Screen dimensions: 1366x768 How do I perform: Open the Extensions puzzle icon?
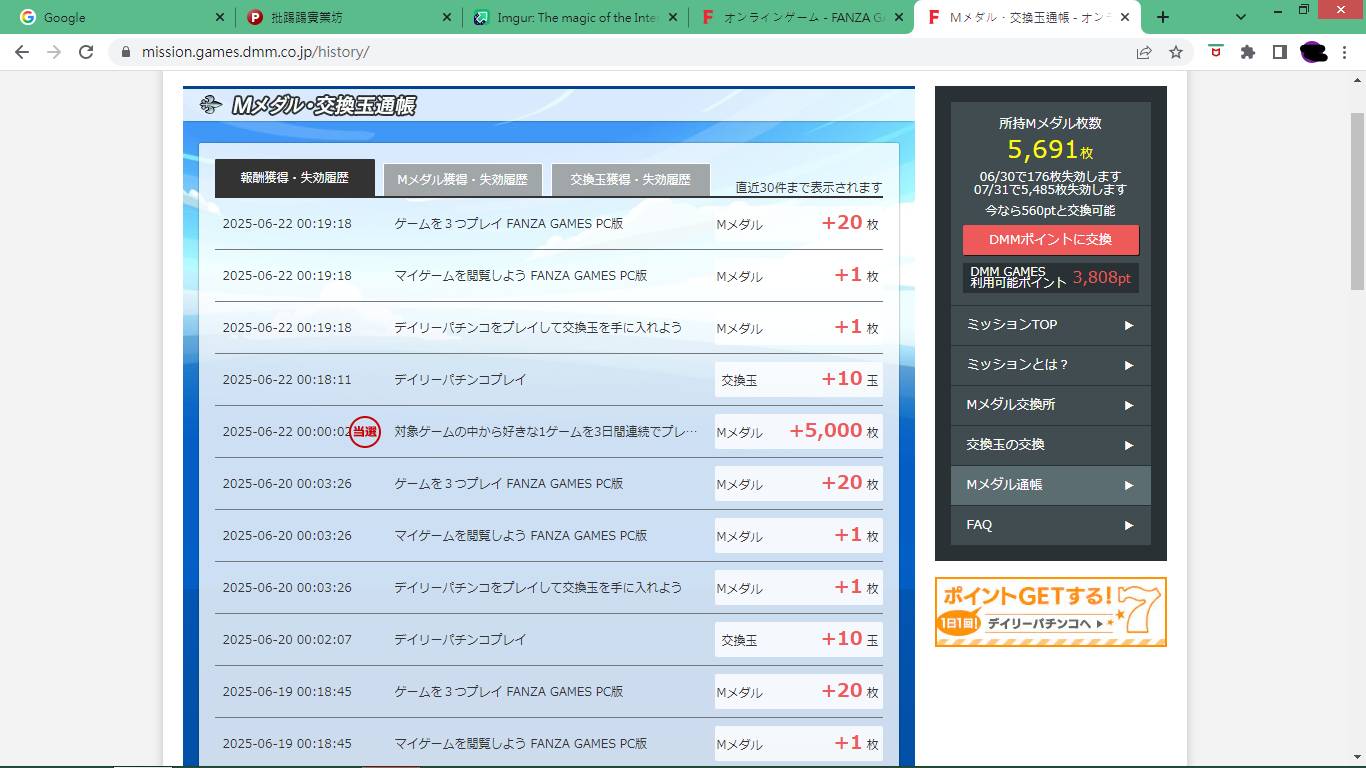(1248, 52)
